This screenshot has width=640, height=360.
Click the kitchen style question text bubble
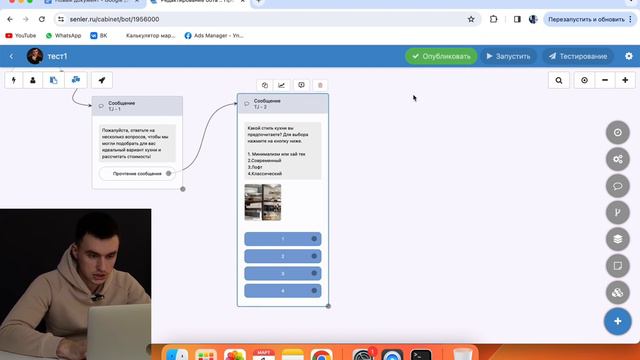(282, 151)
